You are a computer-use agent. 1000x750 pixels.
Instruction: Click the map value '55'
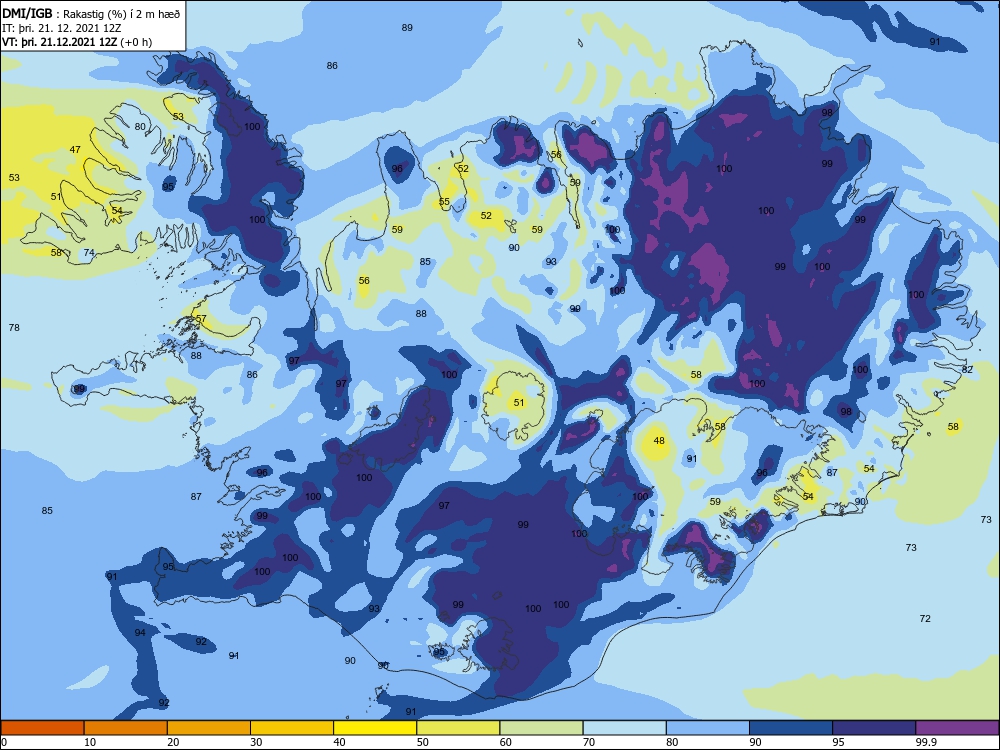point(444,202)
